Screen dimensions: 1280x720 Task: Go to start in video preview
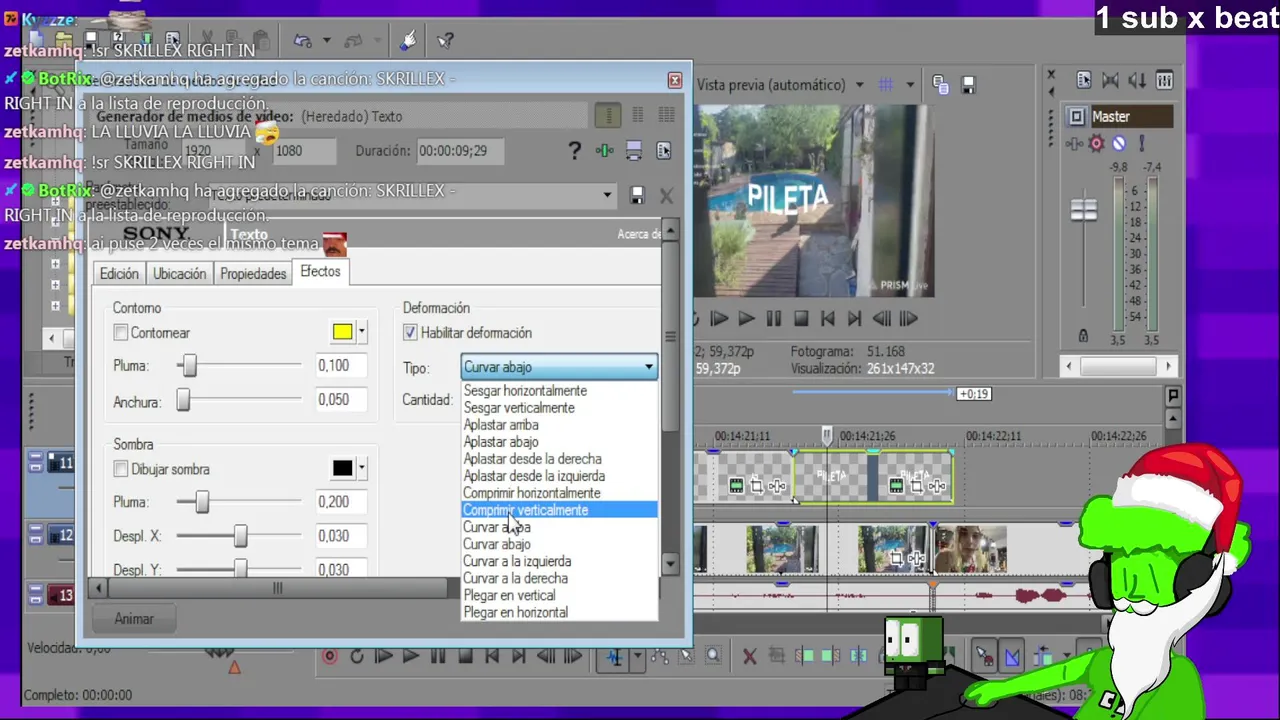click(827, 319)
